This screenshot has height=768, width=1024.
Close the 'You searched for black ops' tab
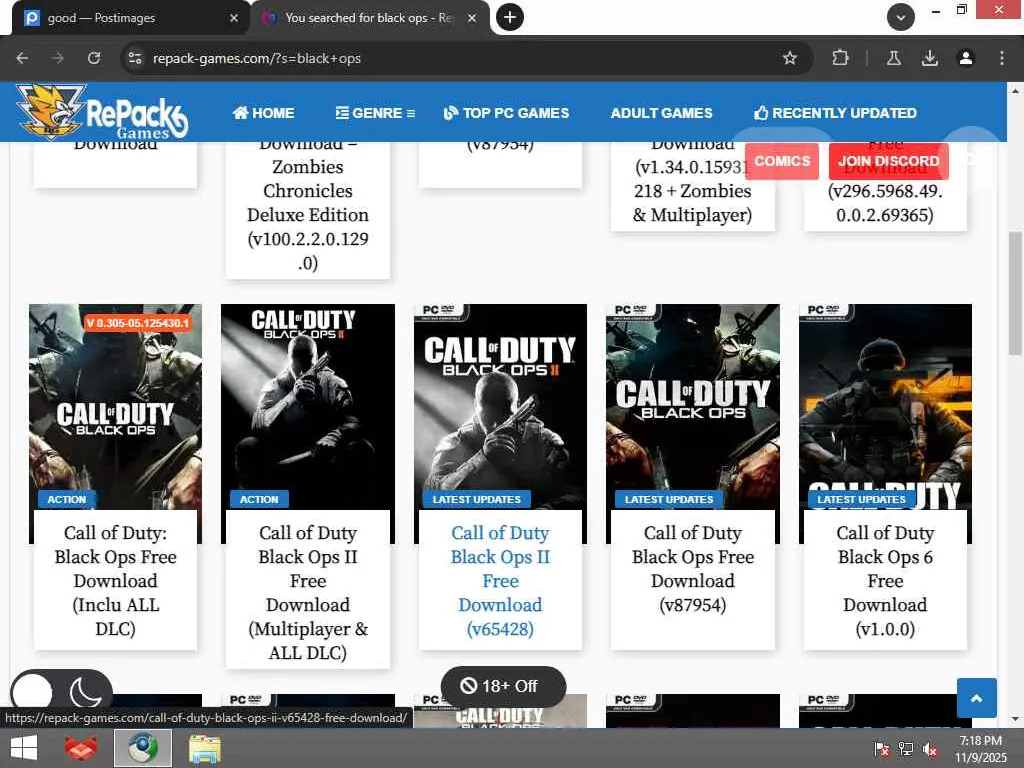[x=472, y=18]
